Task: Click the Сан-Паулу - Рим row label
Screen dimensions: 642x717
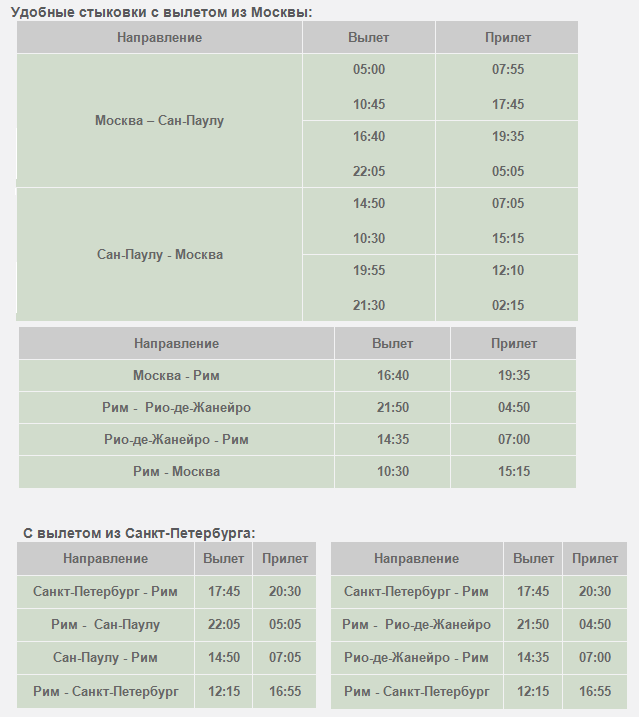Action: coord(105,658)
